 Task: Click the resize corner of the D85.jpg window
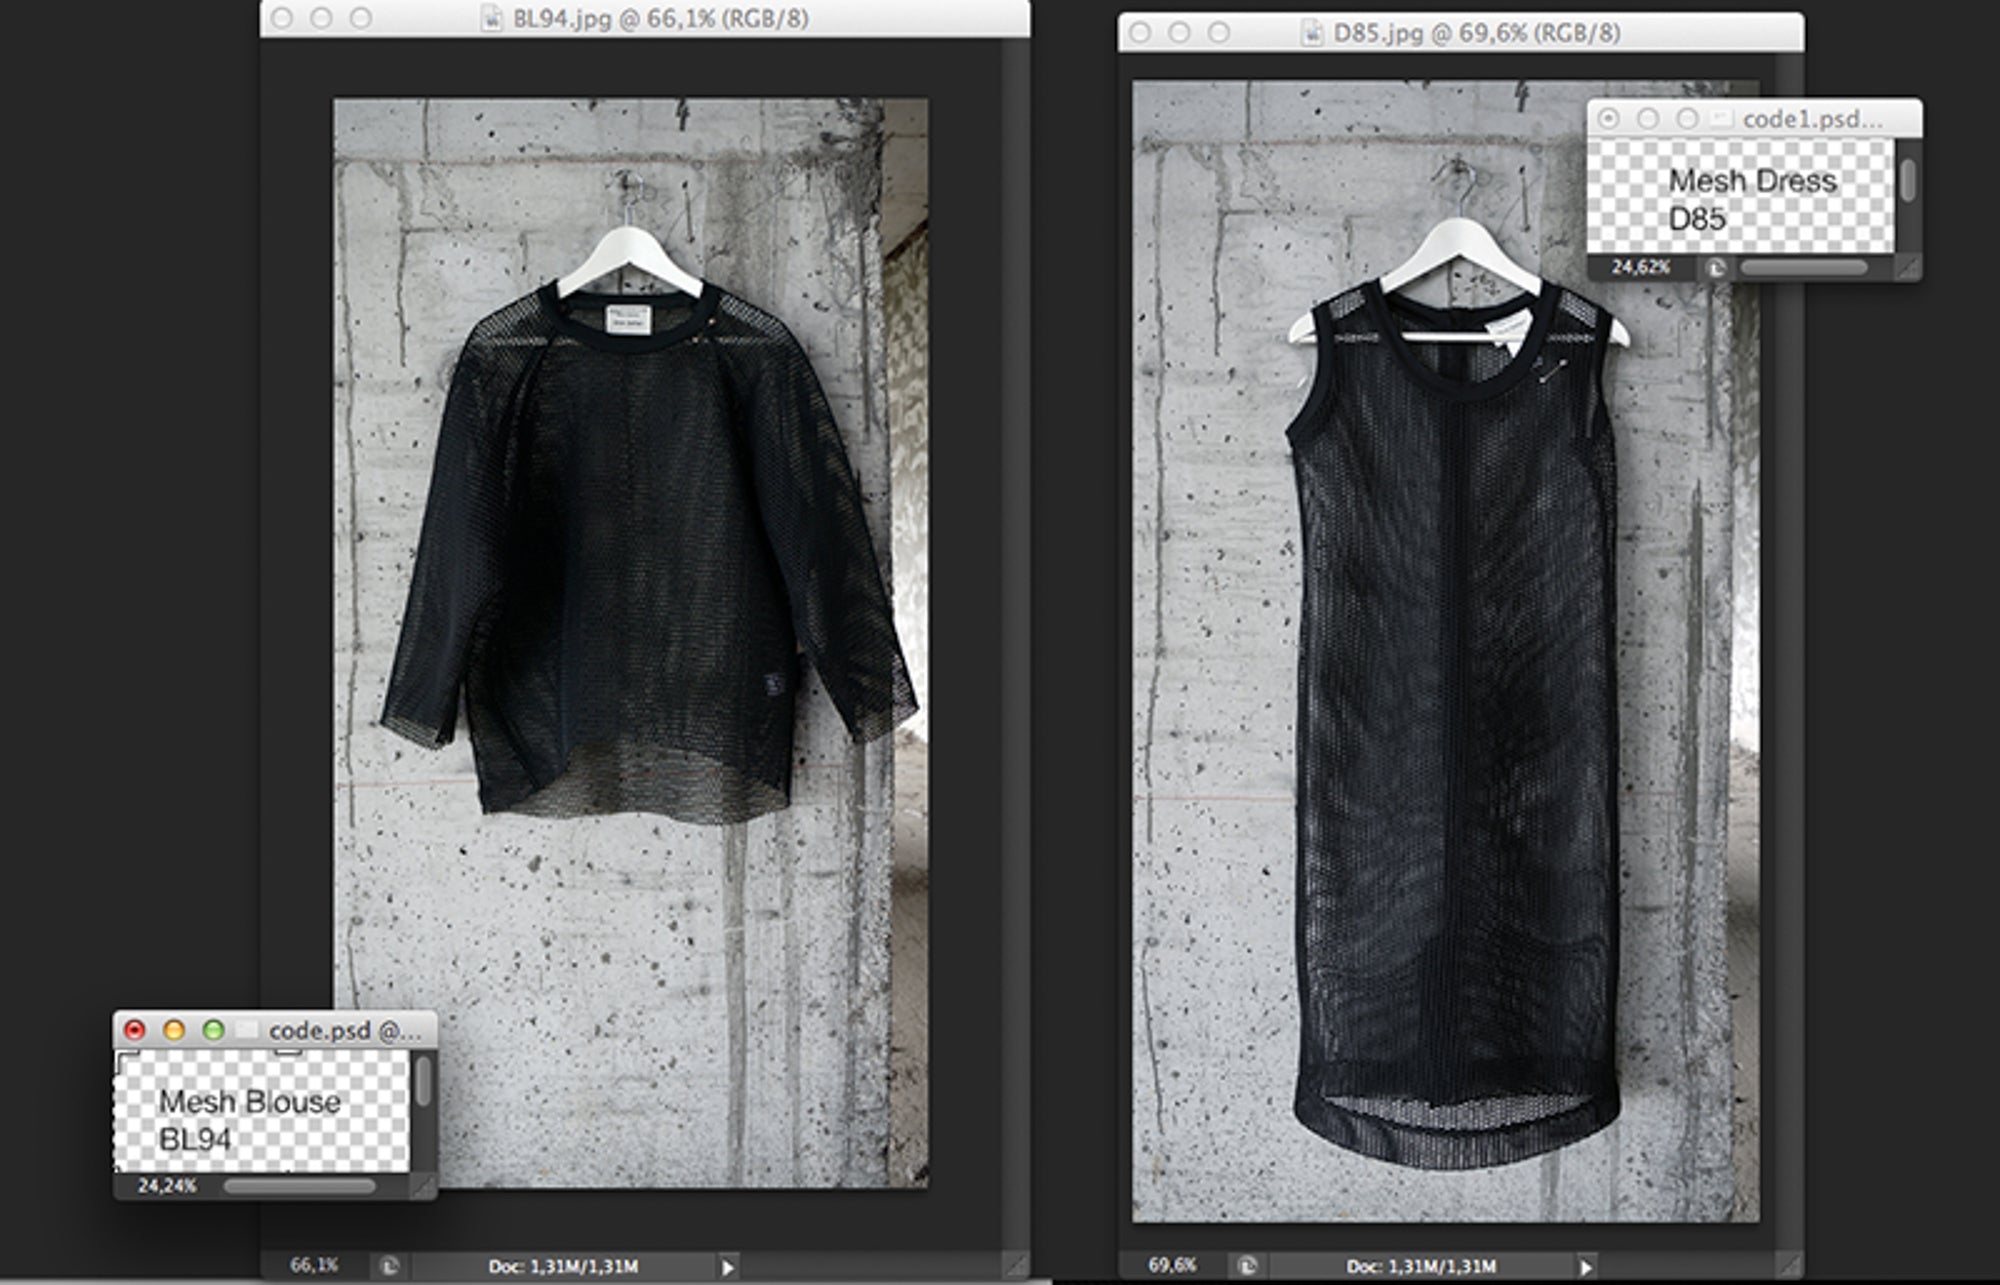1790,1266
